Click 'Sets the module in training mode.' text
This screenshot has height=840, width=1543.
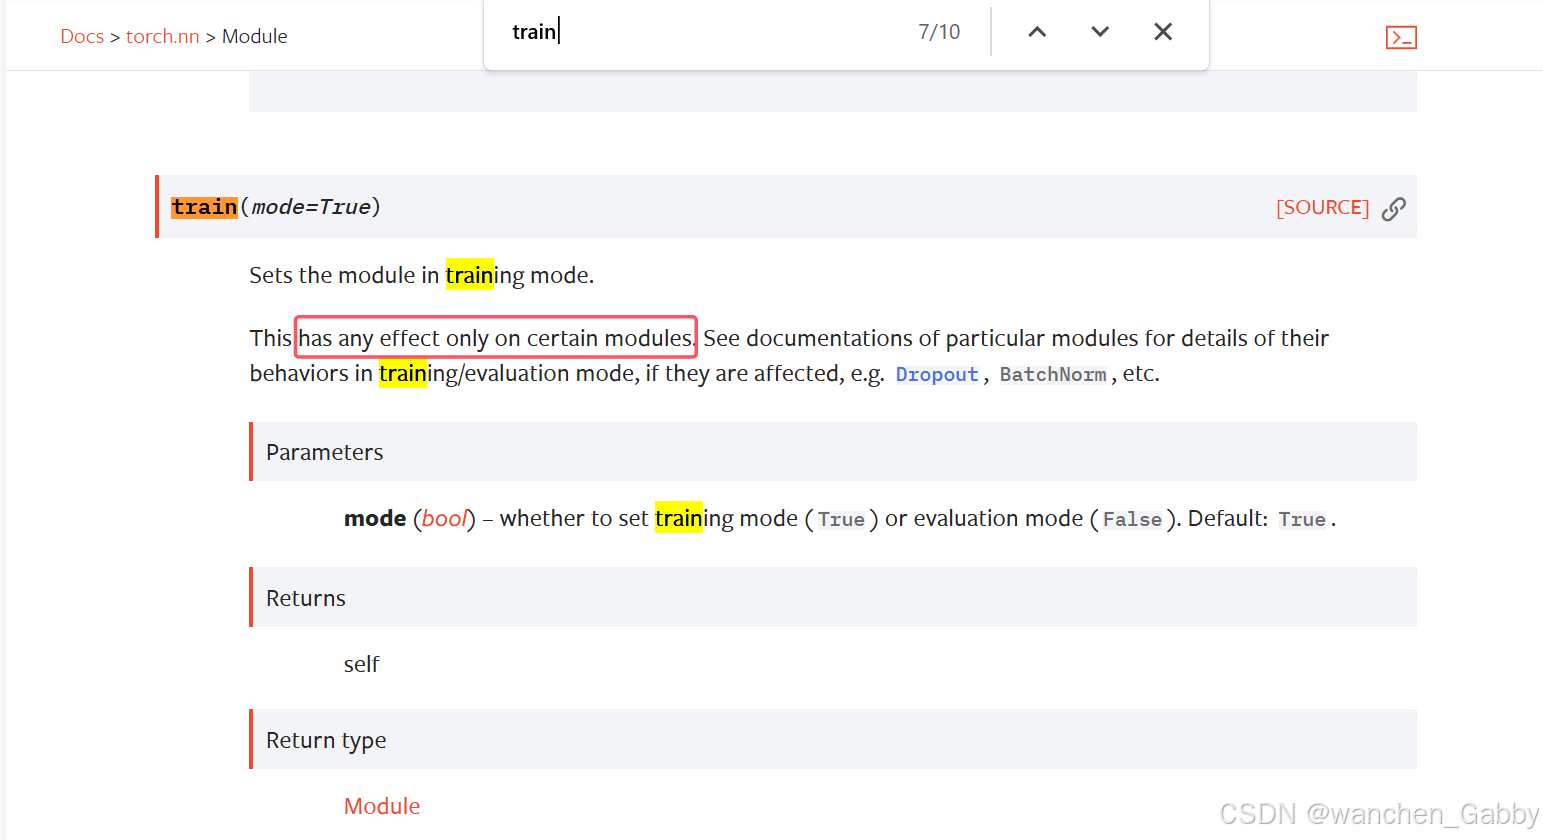pos(422,275)
